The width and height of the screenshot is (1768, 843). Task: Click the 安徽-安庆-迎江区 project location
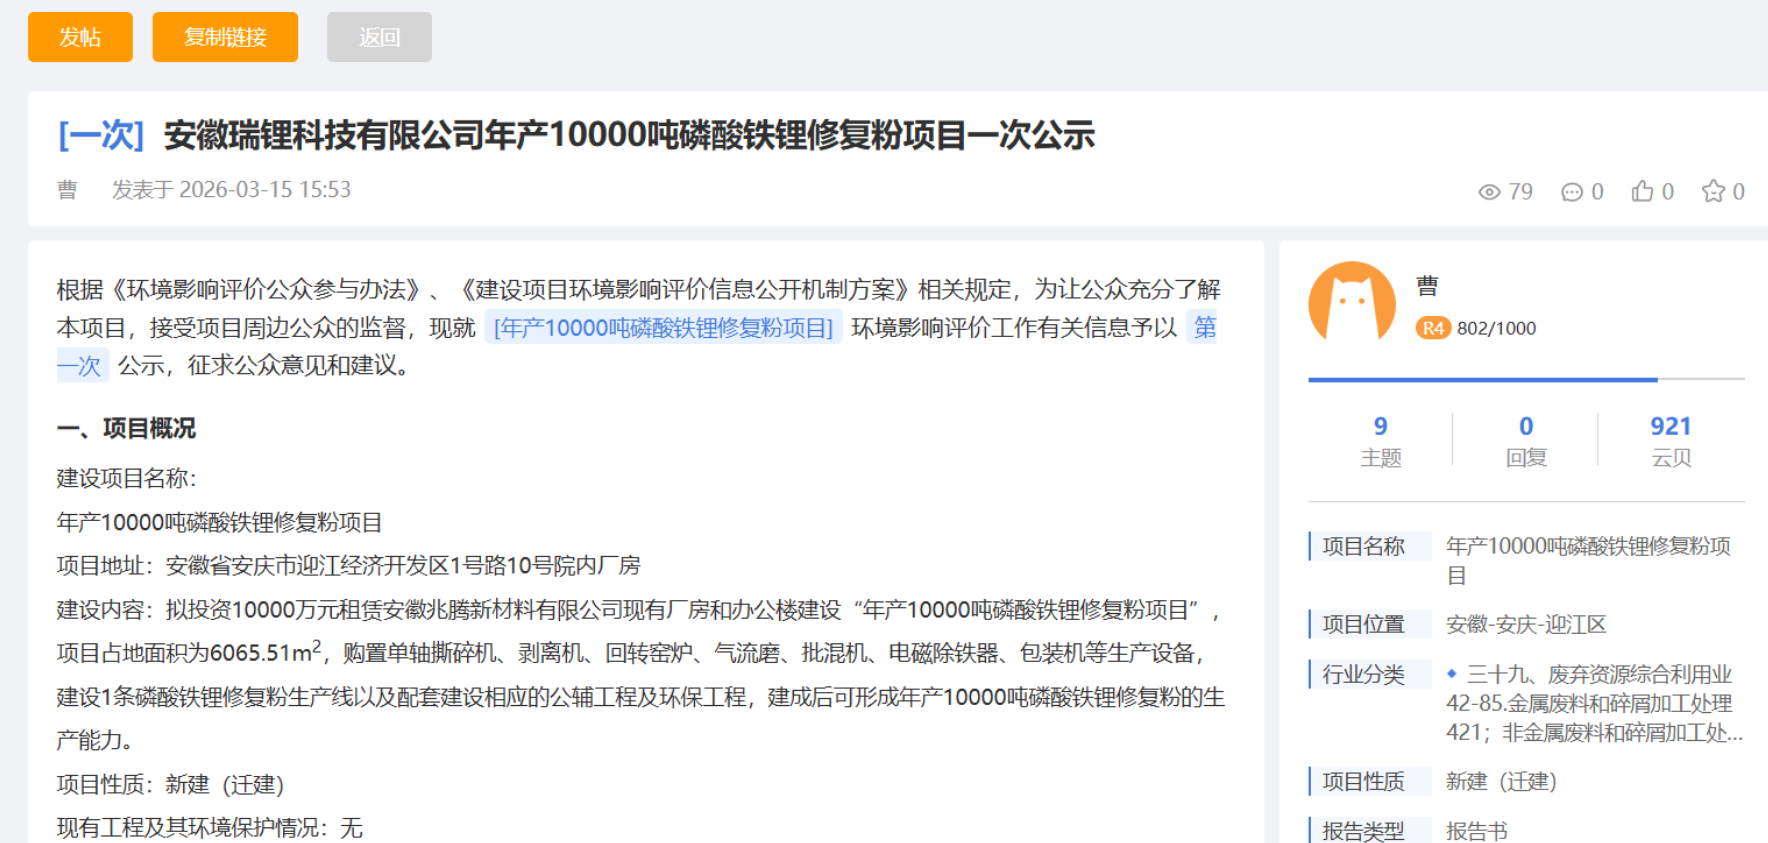(1525, 625)
